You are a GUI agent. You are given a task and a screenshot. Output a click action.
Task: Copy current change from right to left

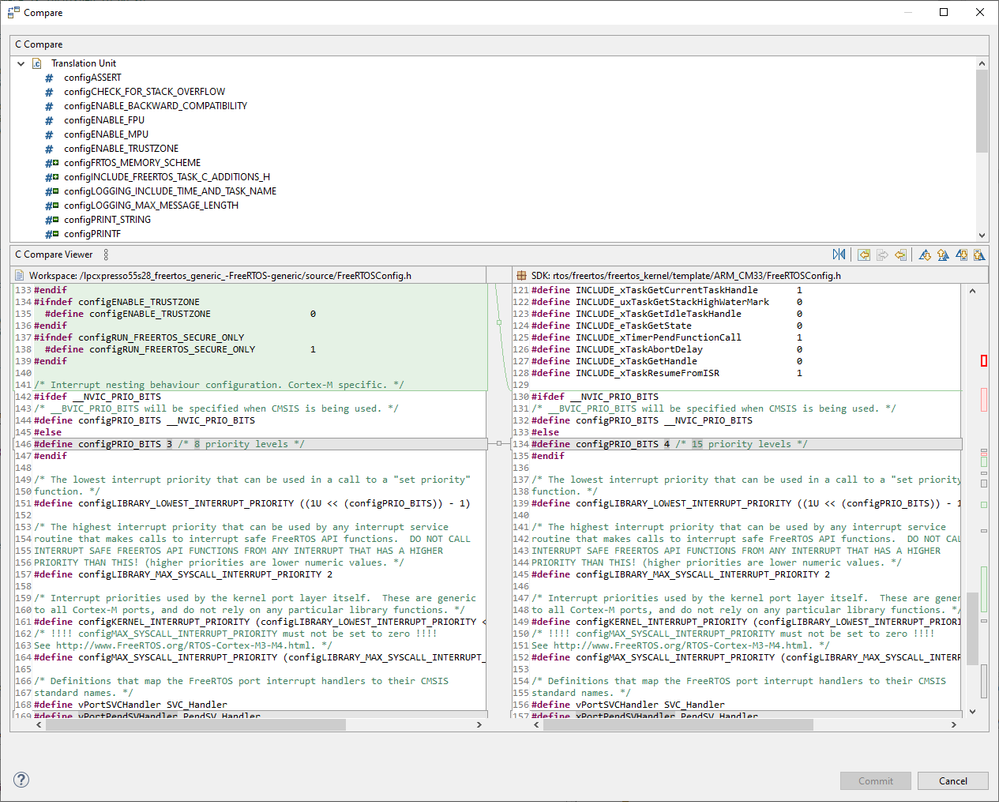pos(900,255)
